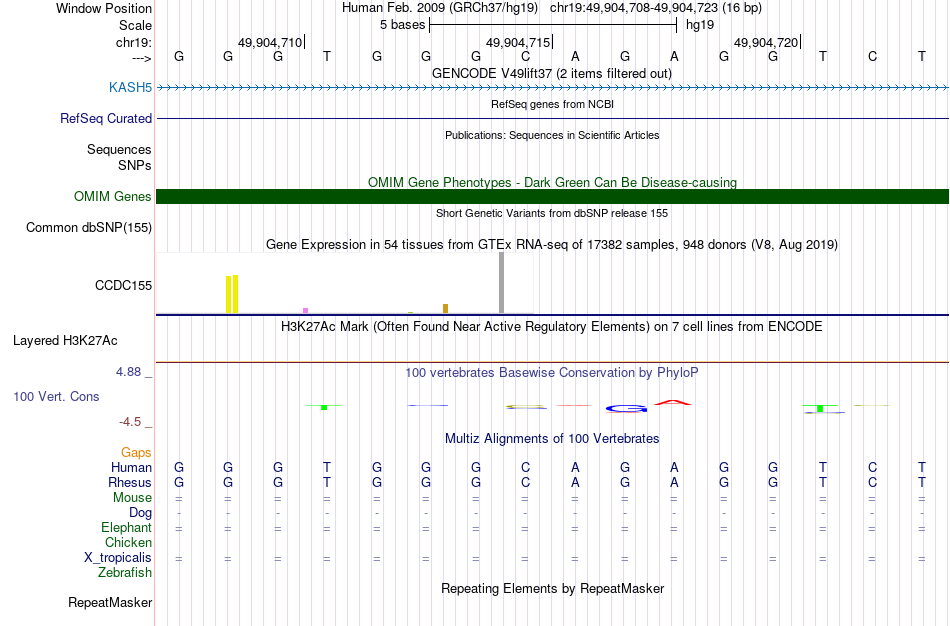Click the orange GTEx expression bar
The image size is (950, 626).
coord(445,308)
